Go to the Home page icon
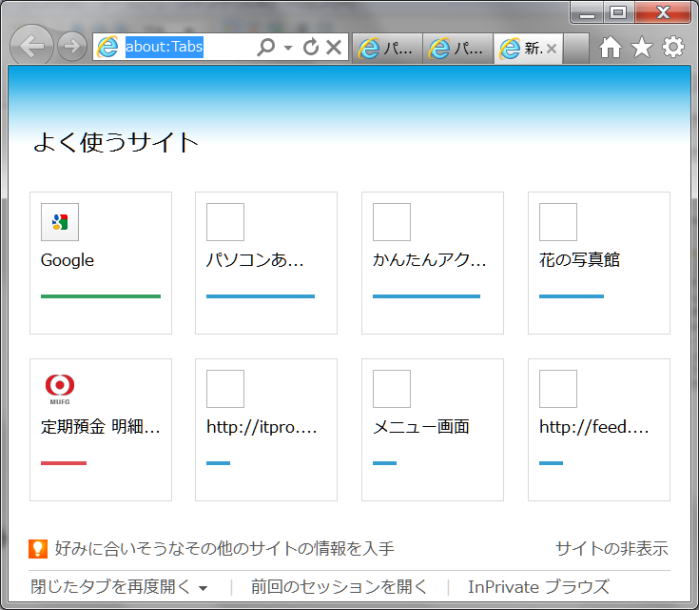Viewport: 699px width, 610px height. click(x=610, y=47)
